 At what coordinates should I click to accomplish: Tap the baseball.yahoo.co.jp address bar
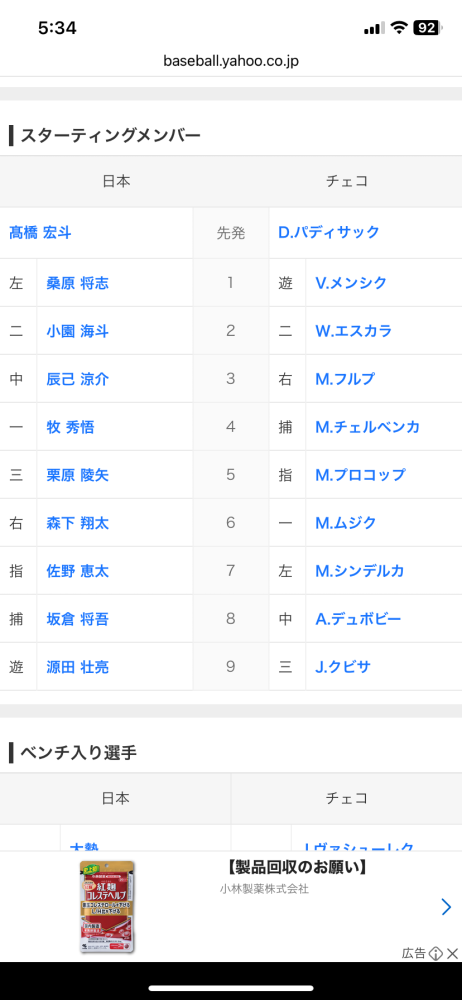point(231,61)
